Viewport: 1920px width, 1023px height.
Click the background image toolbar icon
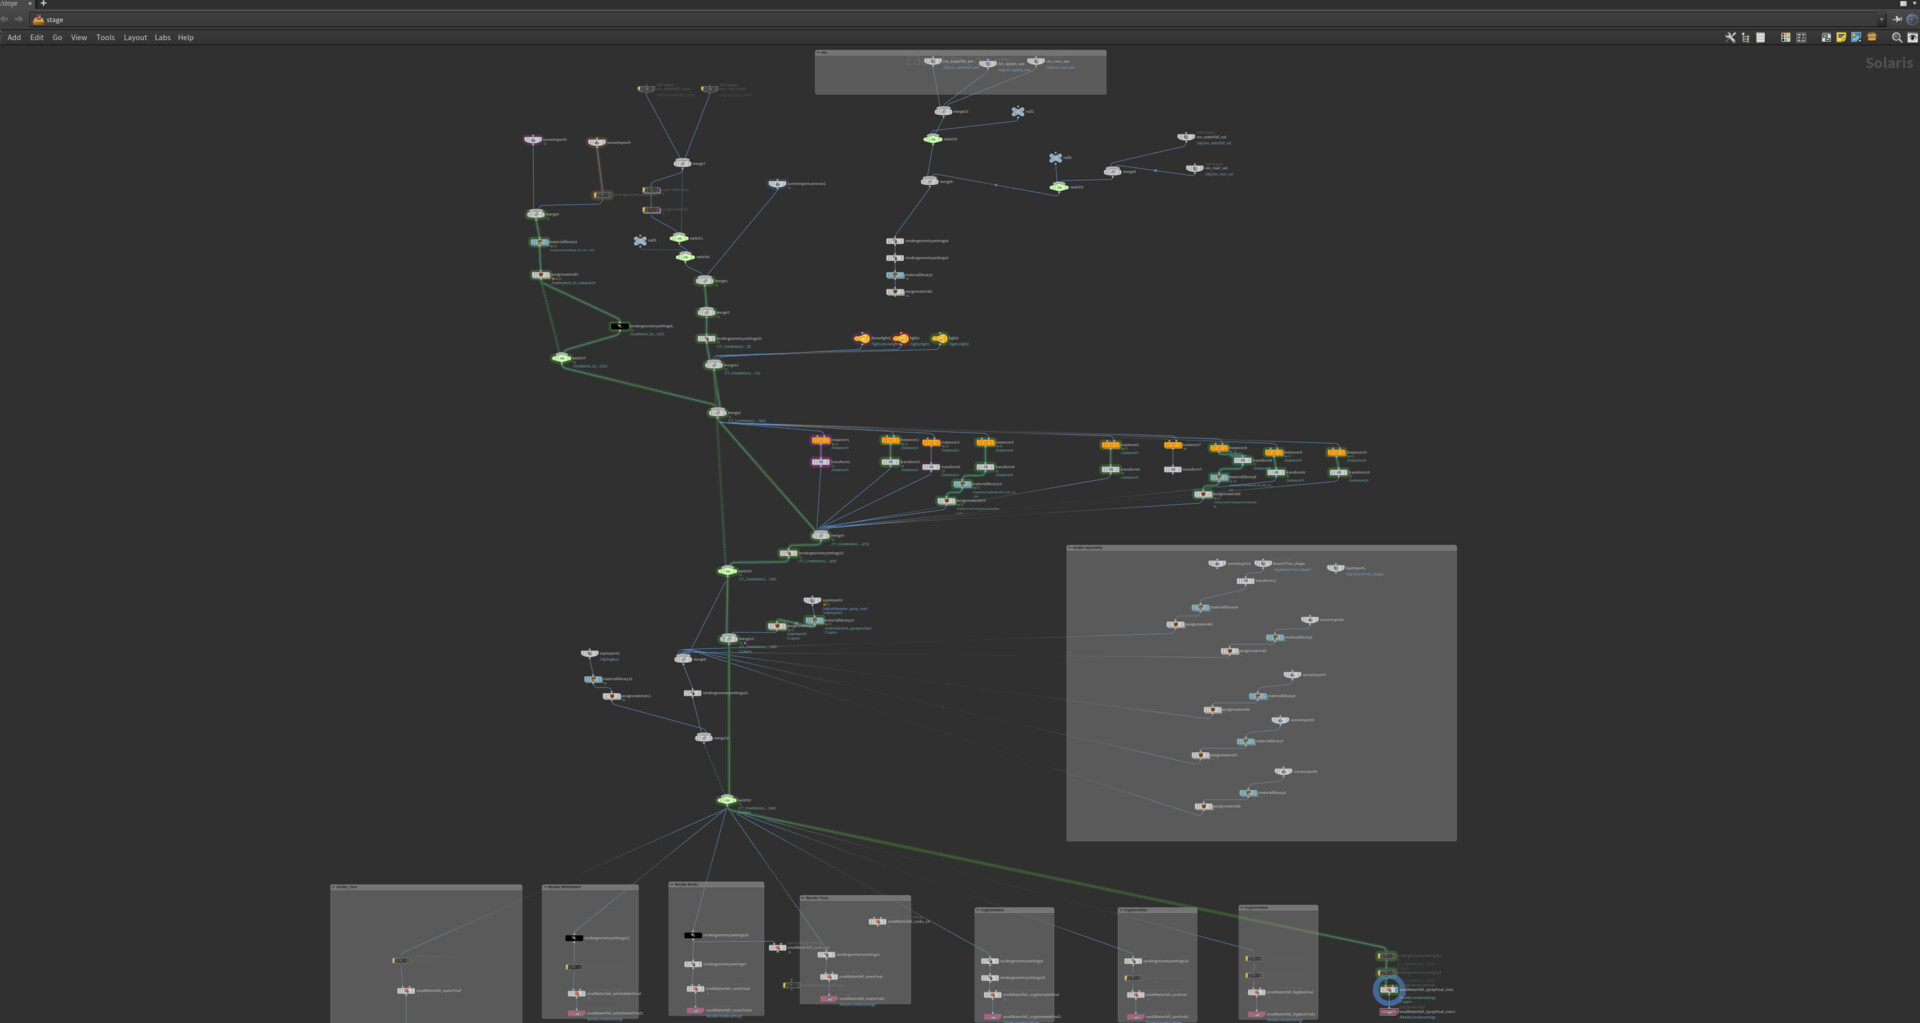click(x=1856, y=37)
